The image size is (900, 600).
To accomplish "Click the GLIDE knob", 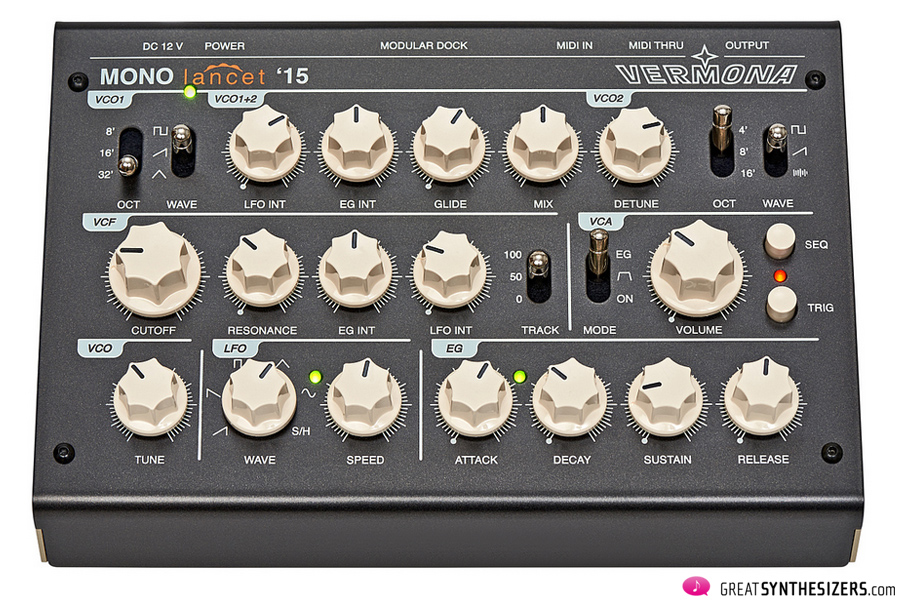I will tap(449, 146).
